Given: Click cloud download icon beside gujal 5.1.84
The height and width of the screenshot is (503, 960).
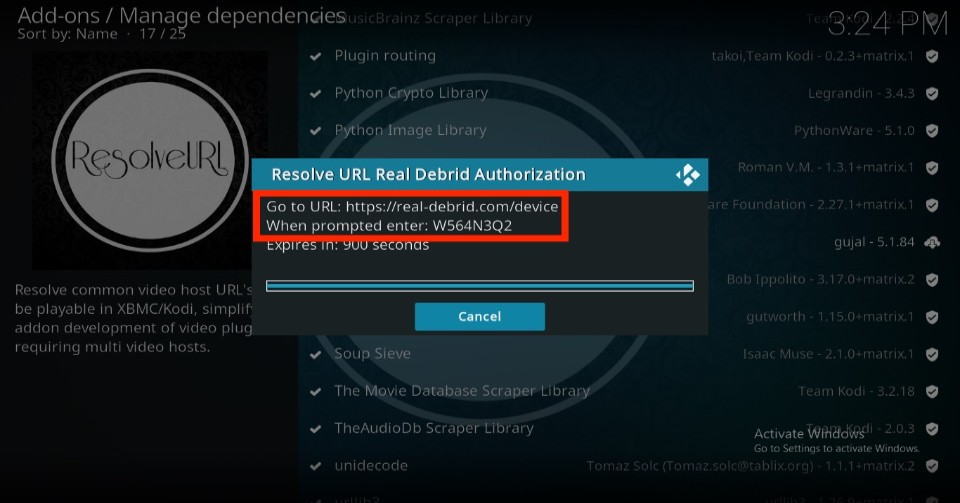Looking at the screenshot, I should pyautogui.click(x=932, y=242).
